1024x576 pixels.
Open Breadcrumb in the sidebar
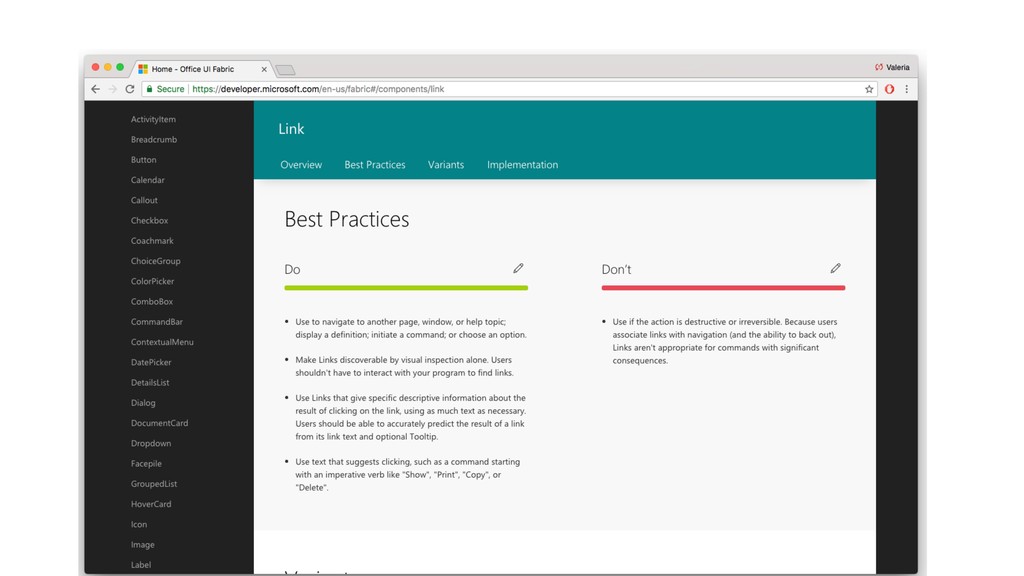[153, 140]
